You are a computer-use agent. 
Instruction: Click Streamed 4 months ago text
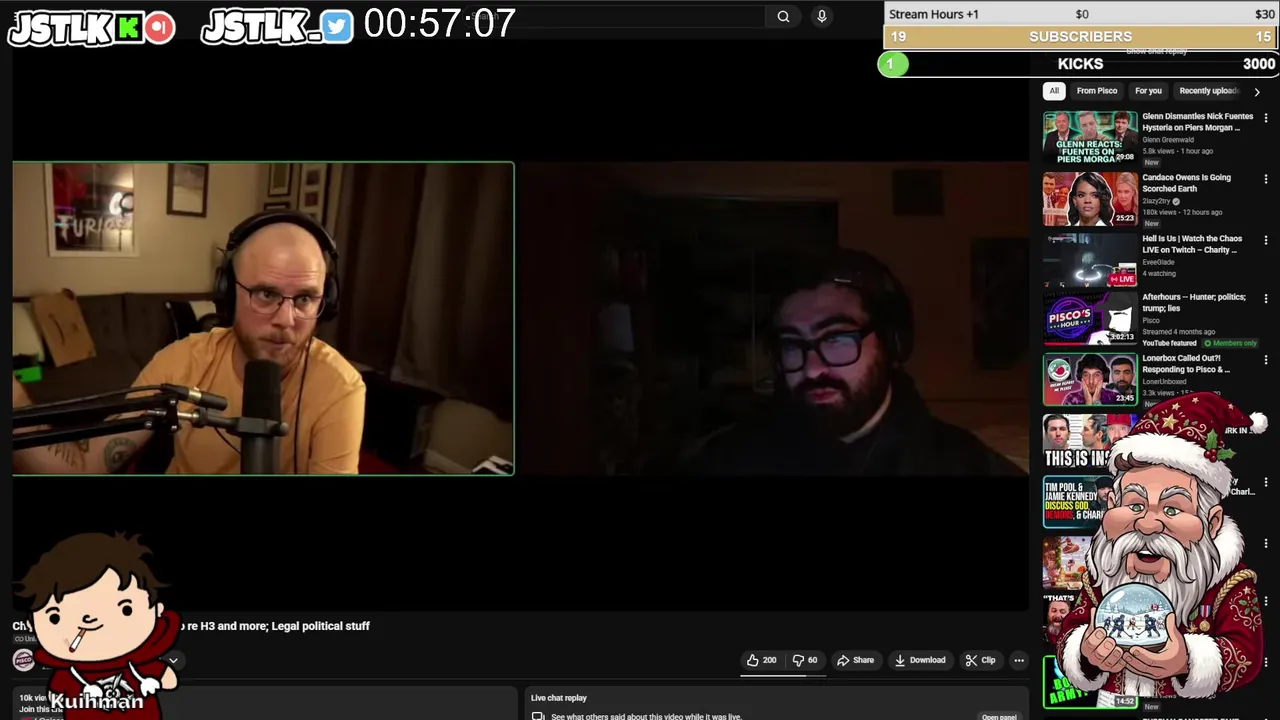point(1179,332)
